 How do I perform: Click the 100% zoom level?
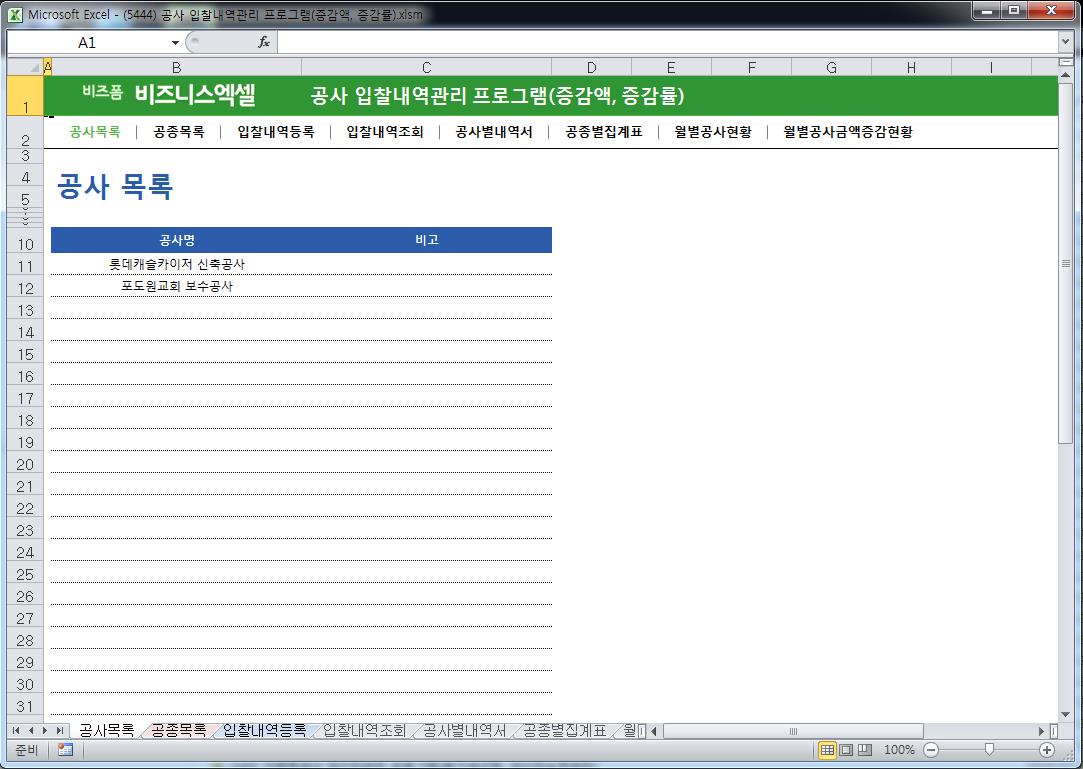point(899,750)
